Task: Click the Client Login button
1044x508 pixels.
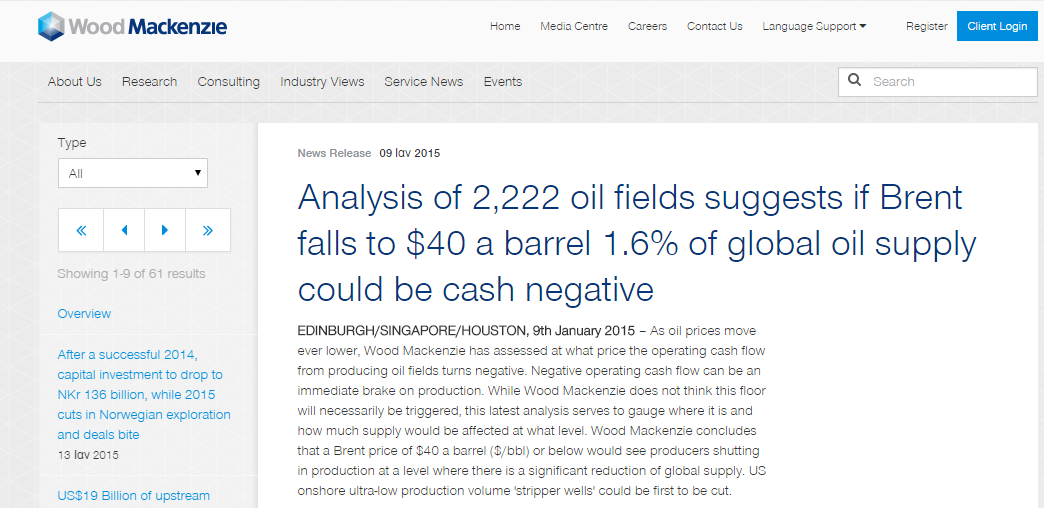Action: click(x=997, y=26)
